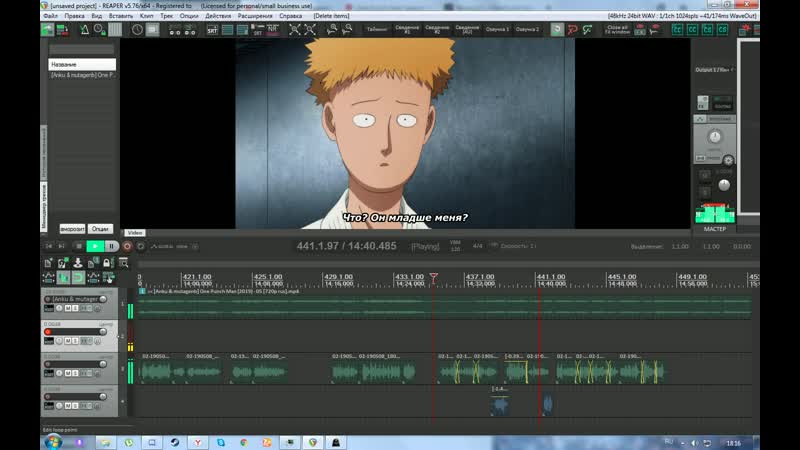Click the first green CC icon
The height and width of the screenshot is (450, 800).
[677, 30]
